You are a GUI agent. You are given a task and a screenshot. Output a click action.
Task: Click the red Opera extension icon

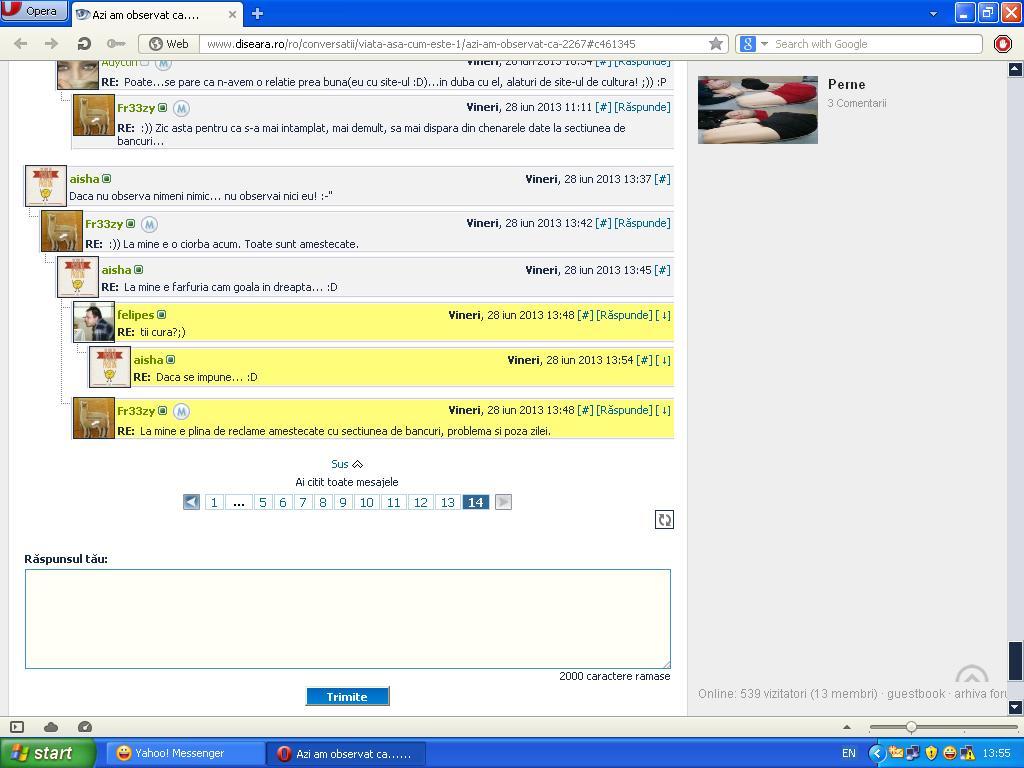(x=1002, y=44)
